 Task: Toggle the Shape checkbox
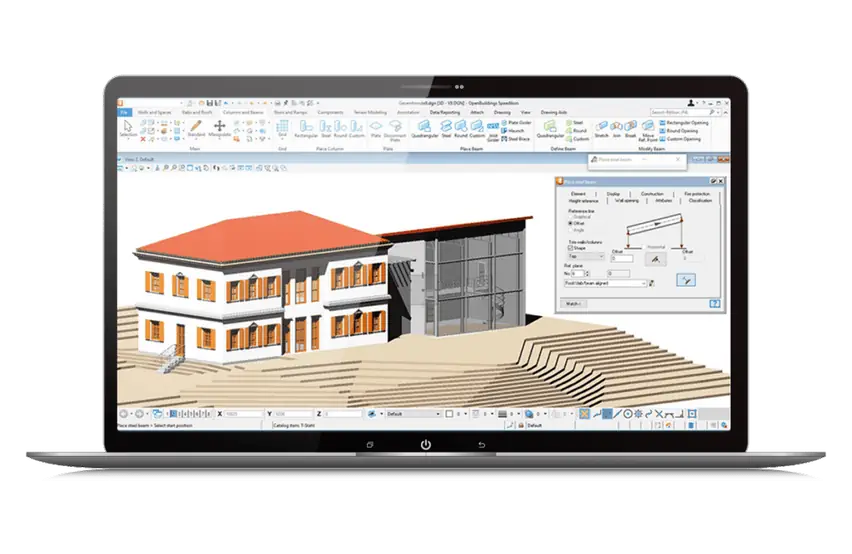point(571,248)
